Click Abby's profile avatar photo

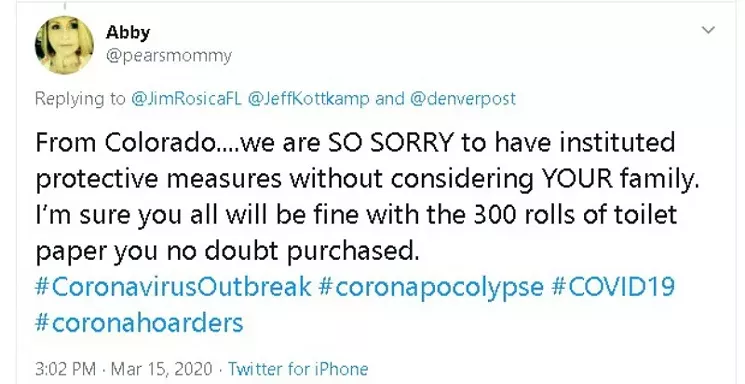click(64, 45)
